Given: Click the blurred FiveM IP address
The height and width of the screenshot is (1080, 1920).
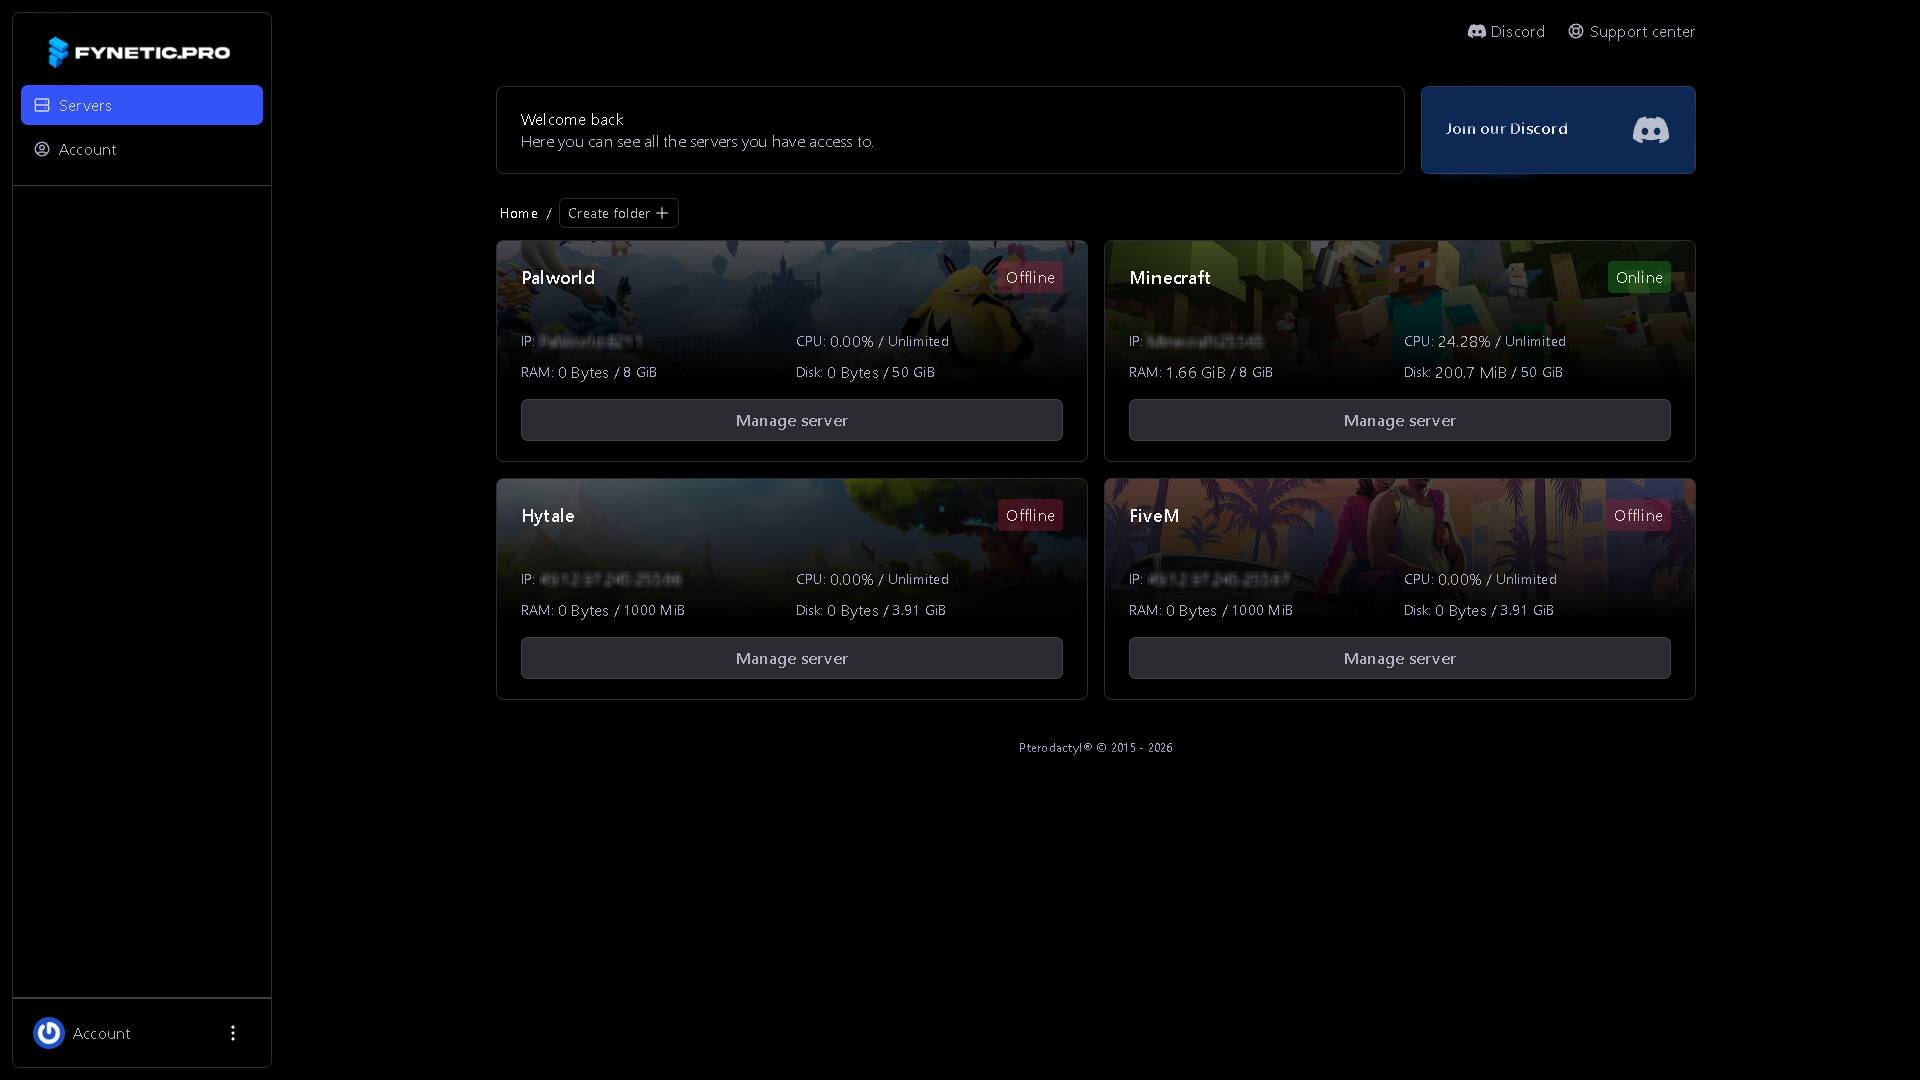Looking at the screenshot, I should (x=1219, y=579).
